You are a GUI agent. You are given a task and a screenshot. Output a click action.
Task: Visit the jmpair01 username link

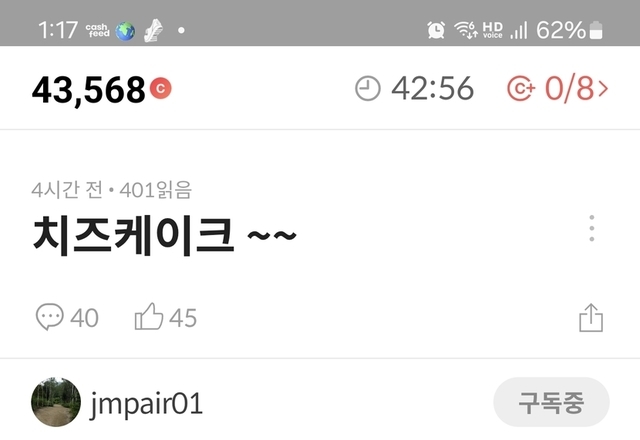point(146,403)
